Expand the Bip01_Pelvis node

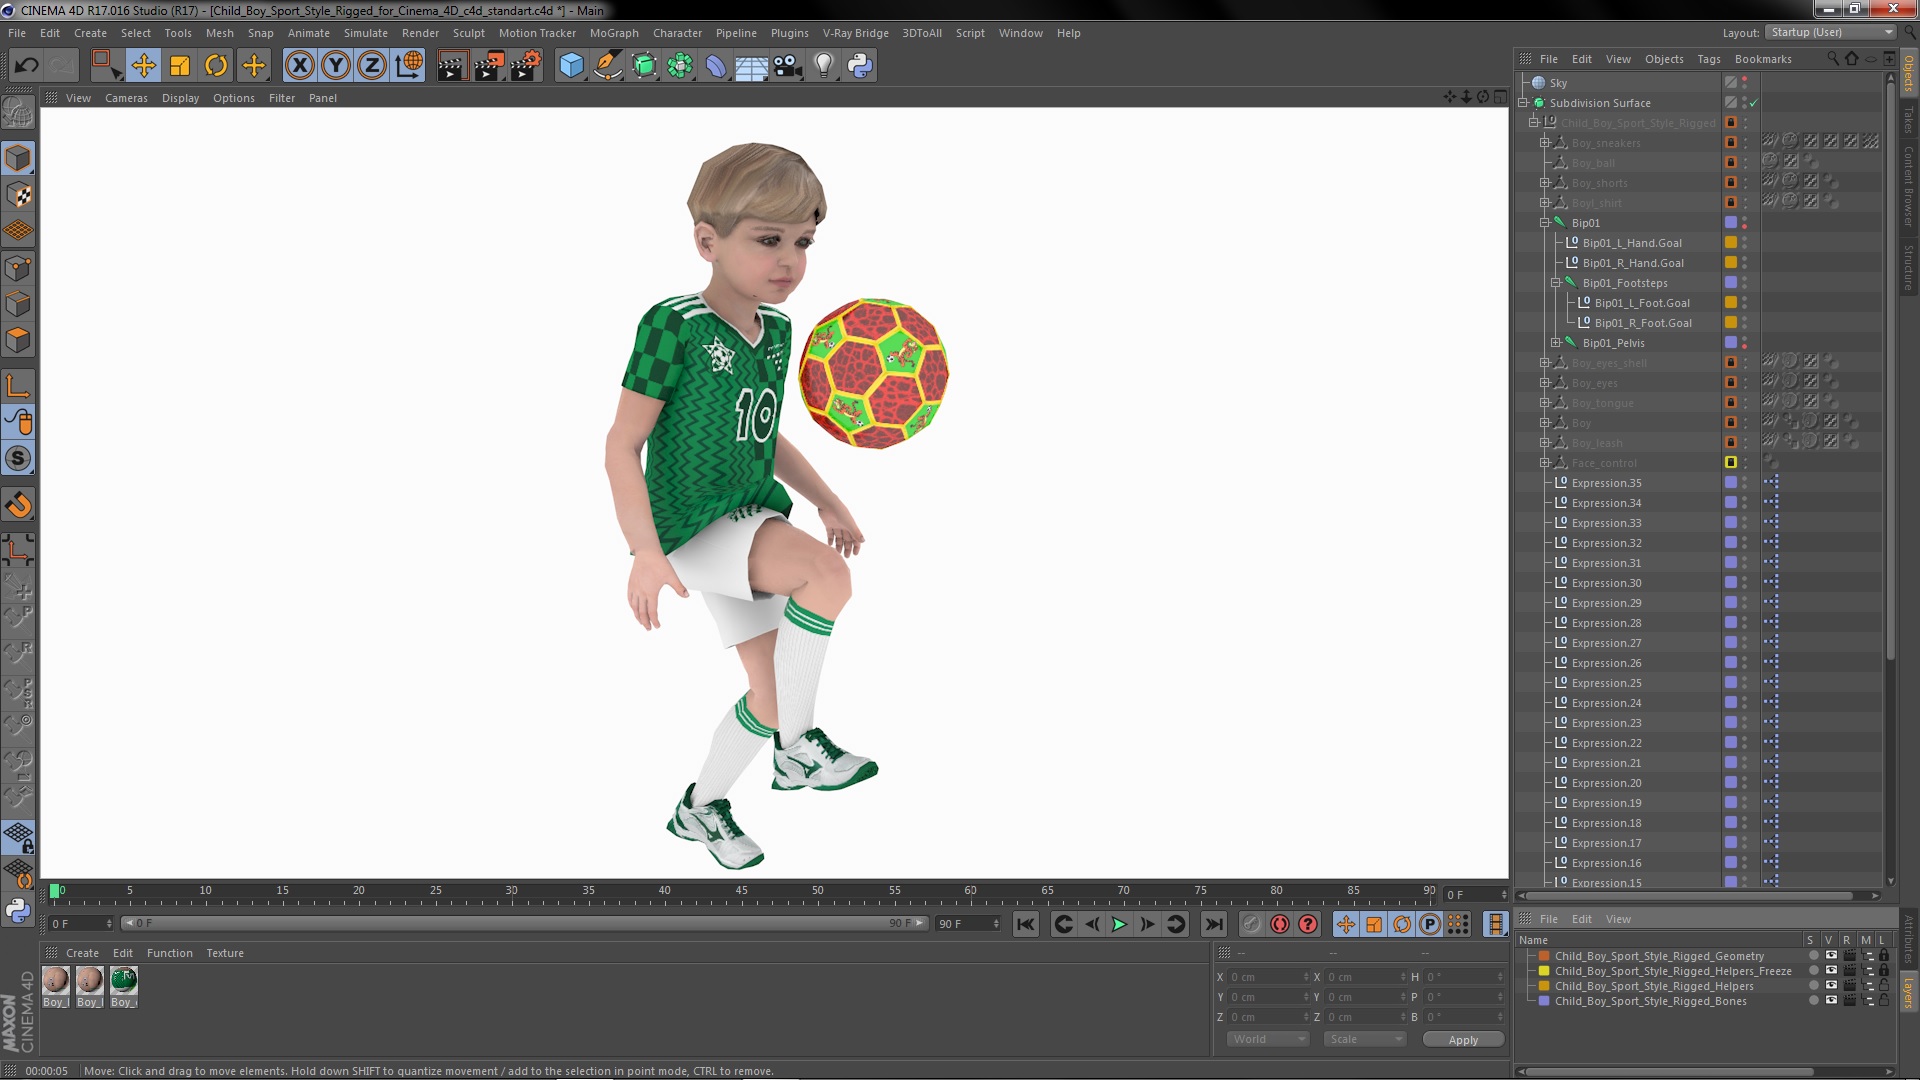pos(1556,343)
